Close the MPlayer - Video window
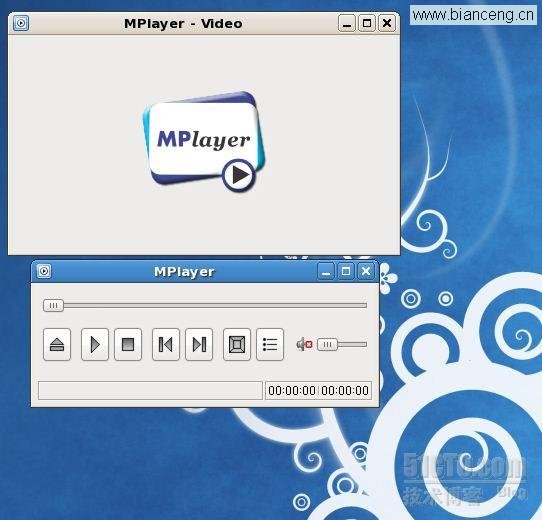Viewport: 542px width, 520px height. (387, 23)
